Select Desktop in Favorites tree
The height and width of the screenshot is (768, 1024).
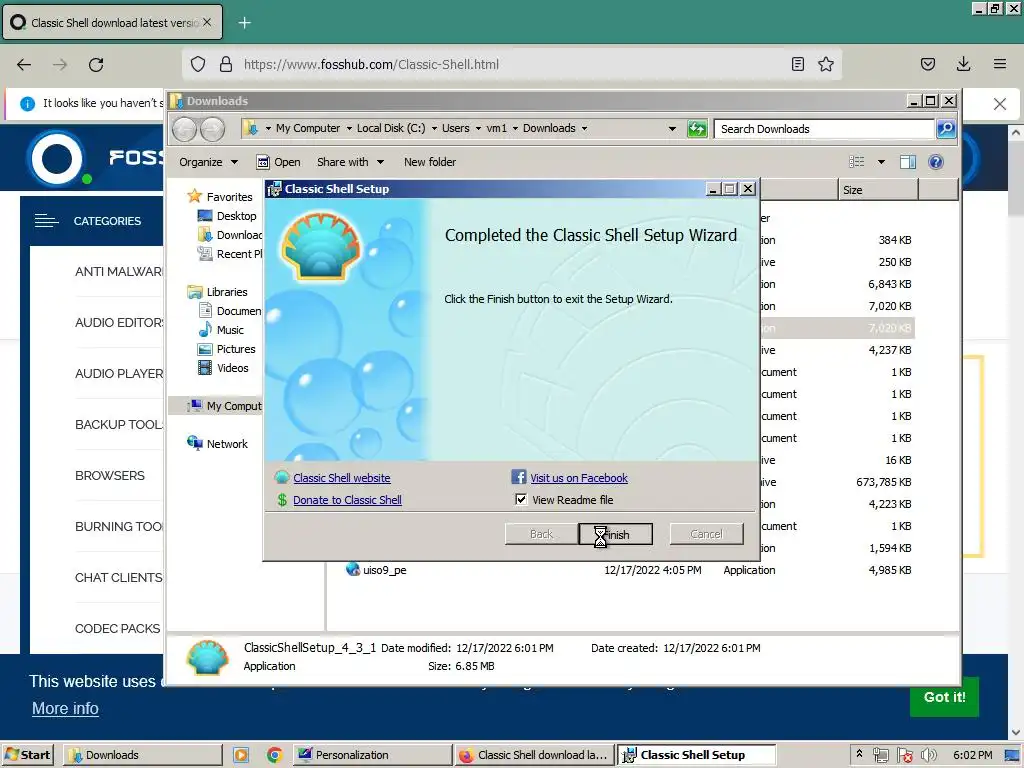[227, 216]
